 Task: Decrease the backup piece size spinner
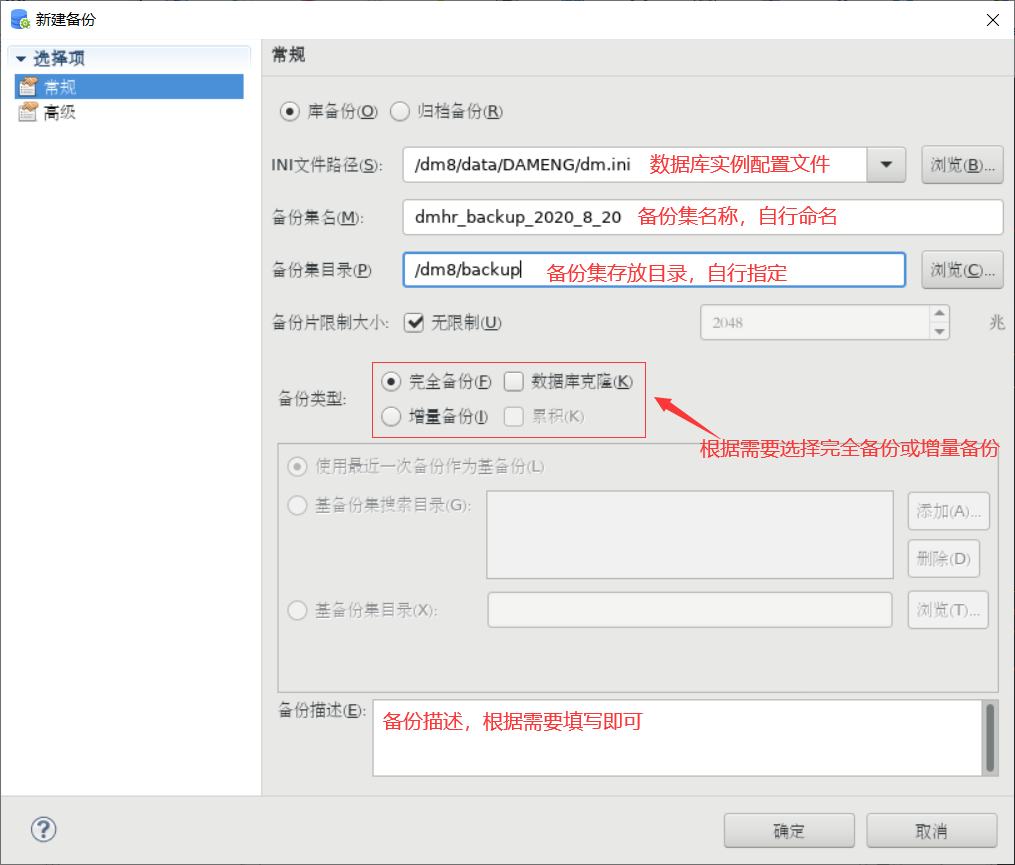[x=939, y=331]
